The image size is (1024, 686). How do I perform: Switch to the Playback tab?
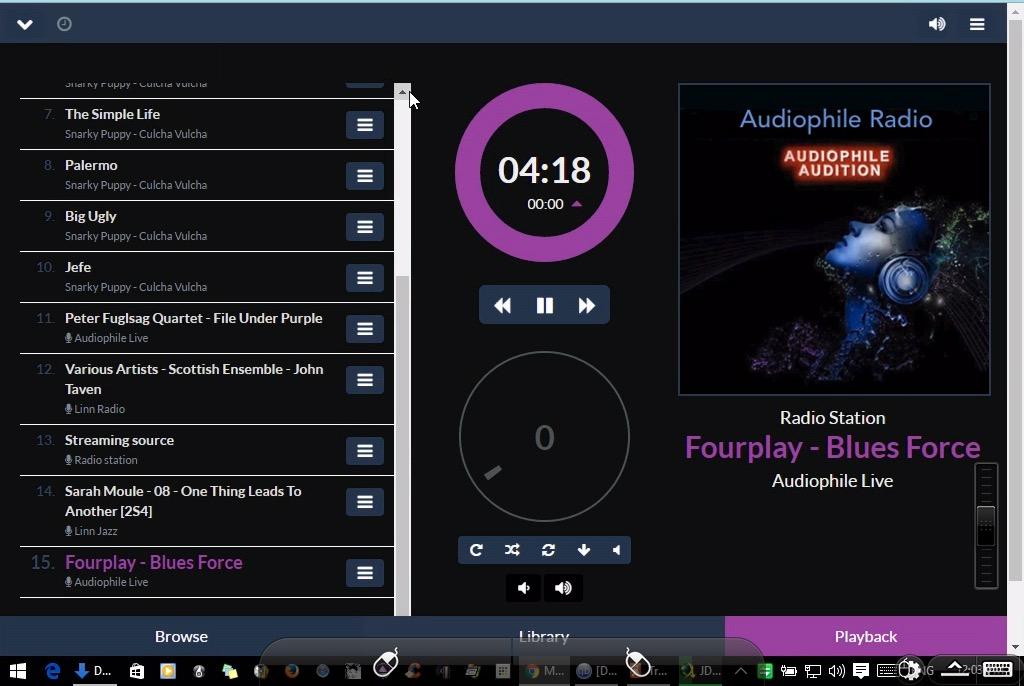866,636
